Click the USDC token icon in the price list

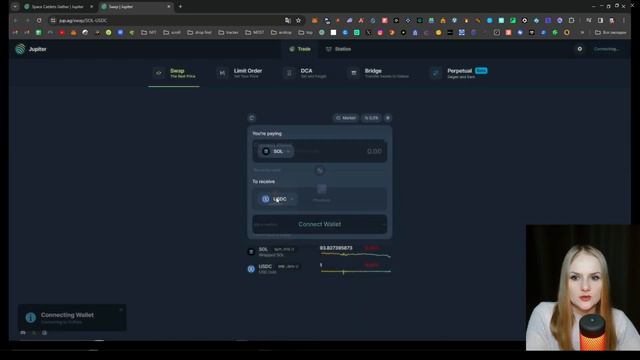(251, 269)
